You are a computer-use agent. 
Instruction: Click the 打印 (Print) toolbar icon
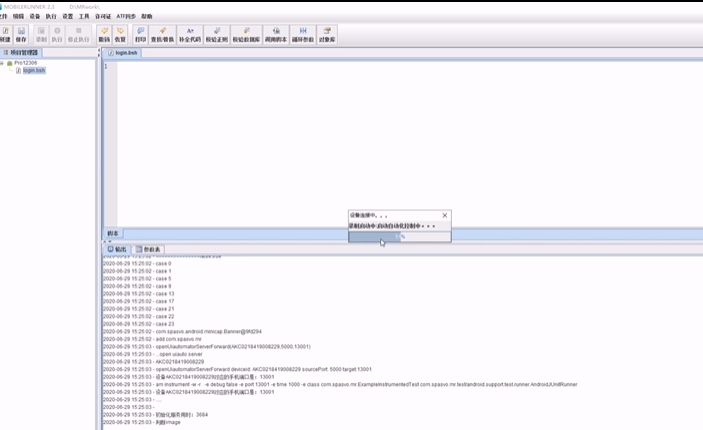tap(140, 34)
